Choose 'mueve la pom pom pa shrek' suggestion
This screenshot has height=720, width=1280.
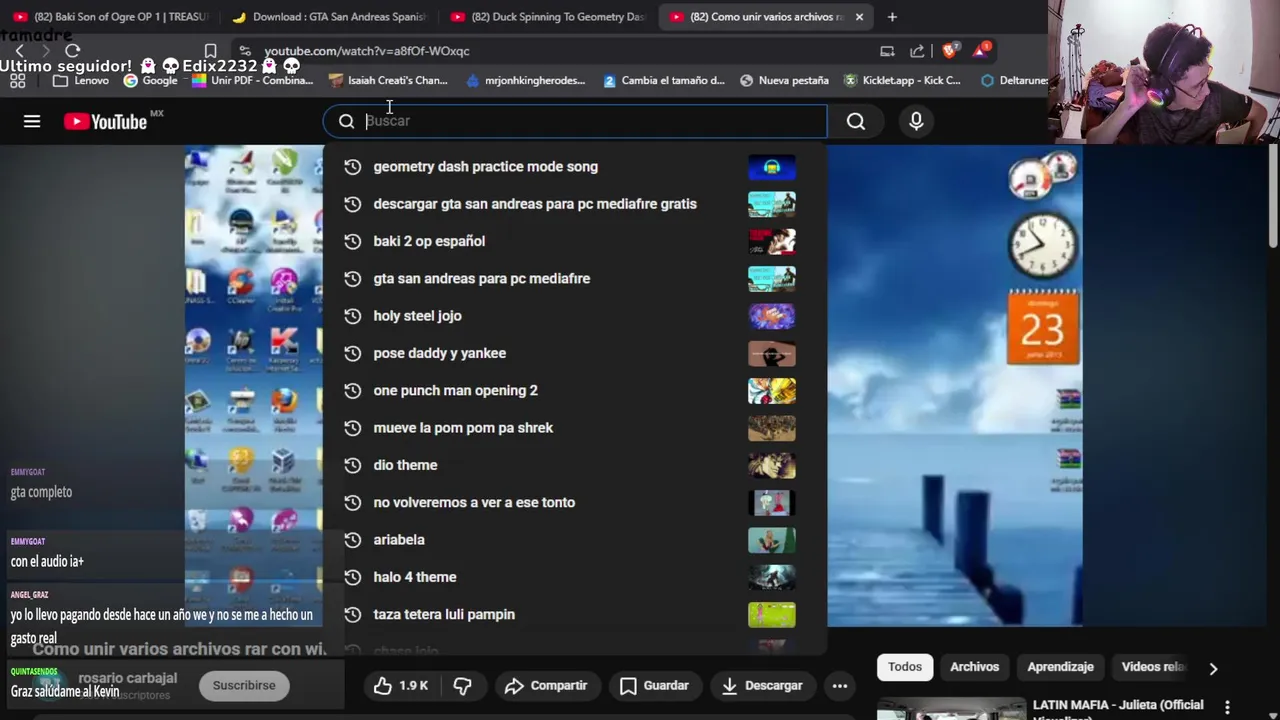pos(575,428)
